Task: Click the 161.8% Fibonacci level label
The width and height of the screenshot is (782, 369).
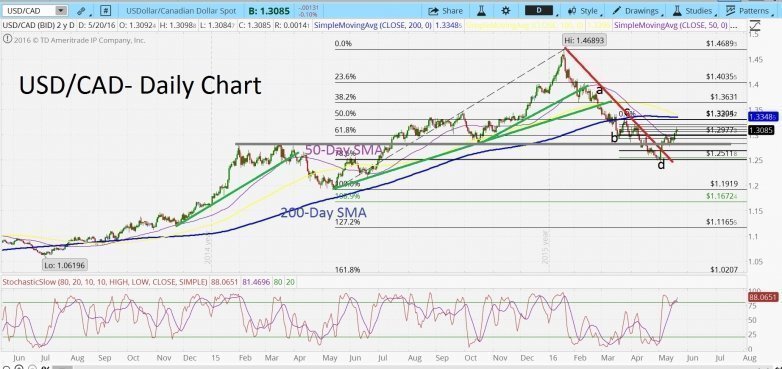Action: pos(348,270)
